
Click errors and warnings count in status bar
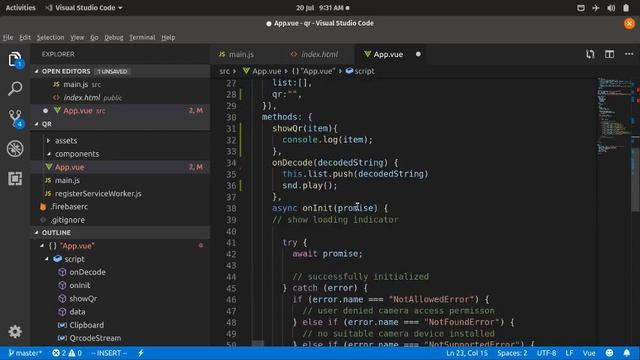pyautogui.click(x=67, y=353)
